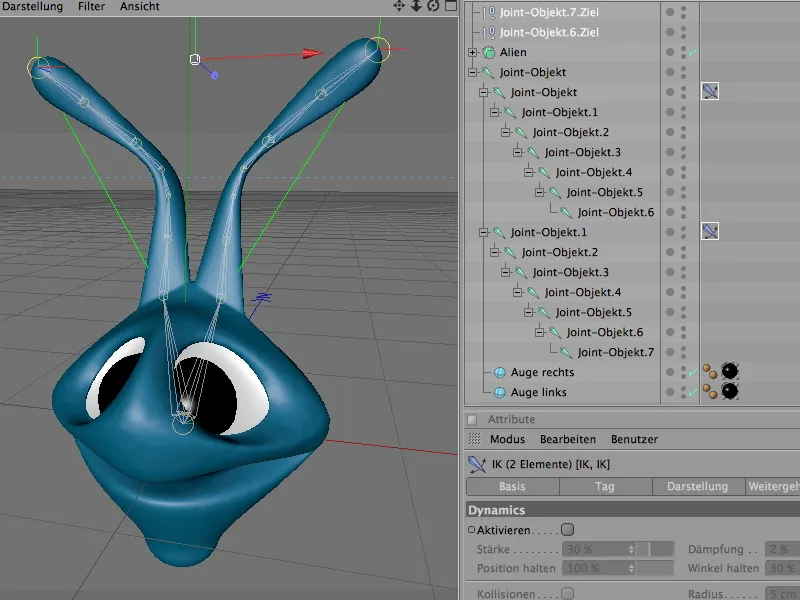
Task: Click the IK icon beside 'IK (2 Elemente)'
Action: pos(477,464)
